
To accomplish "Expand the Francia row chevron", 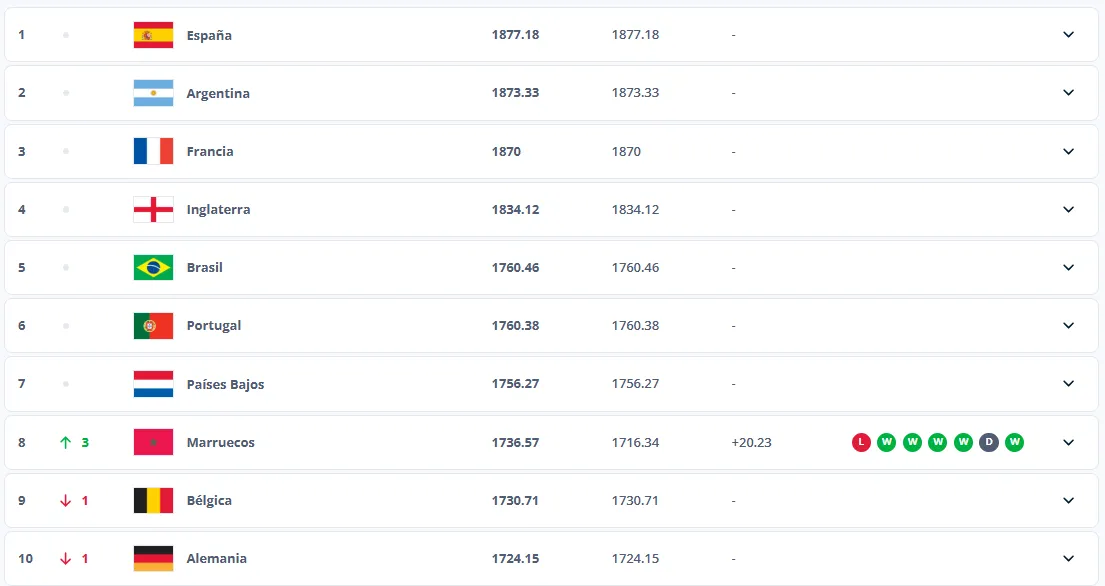I will pos(1068,151).
